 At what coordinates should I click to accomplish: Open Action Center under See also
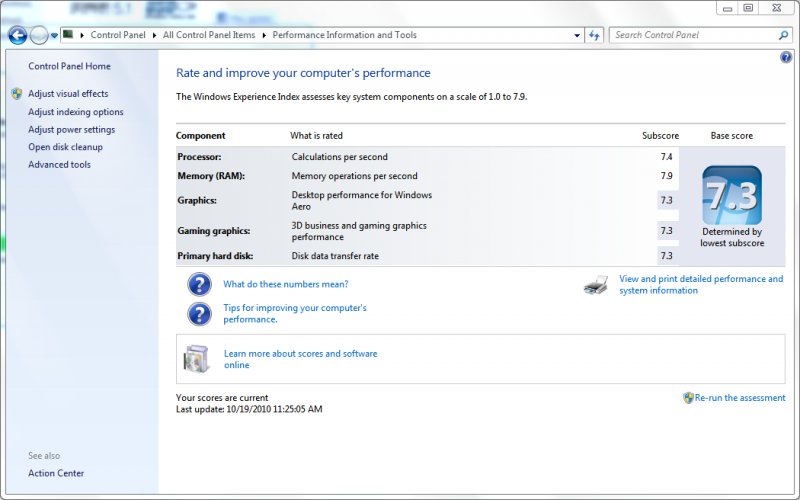(56, 473)
